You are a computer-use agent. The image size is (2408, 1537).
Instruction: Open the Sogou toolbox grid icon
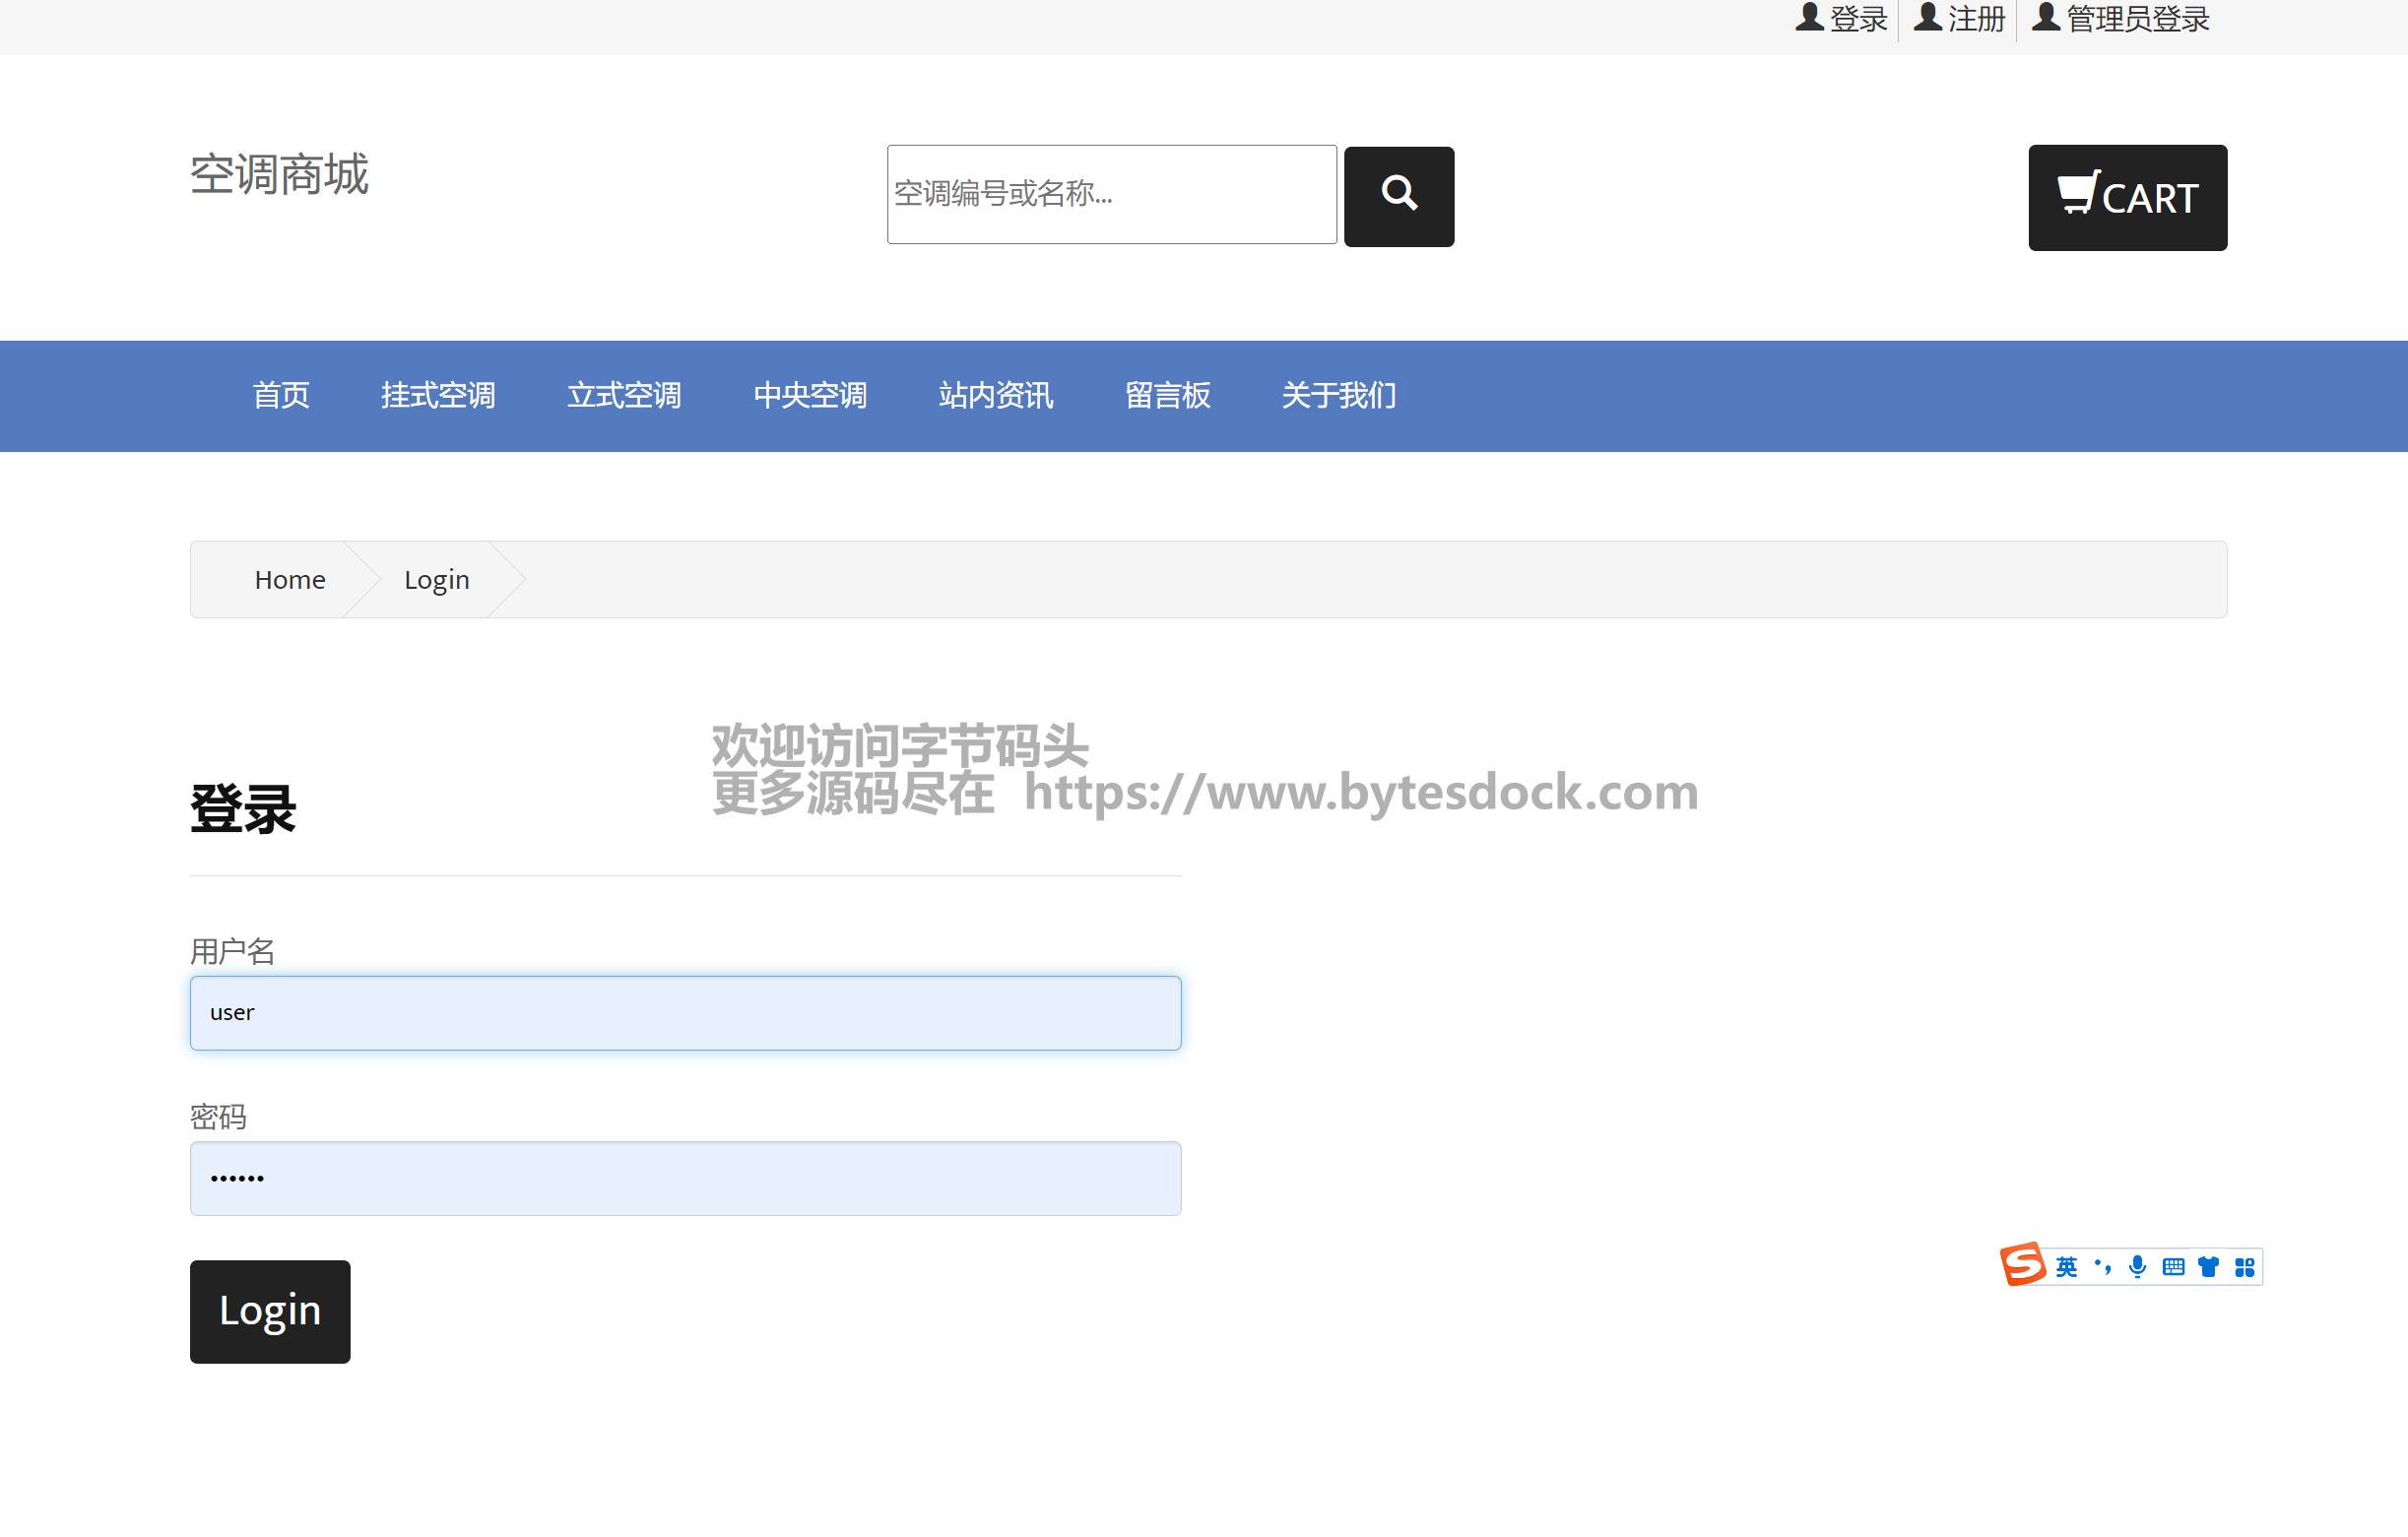(x=2244, y=1267)
